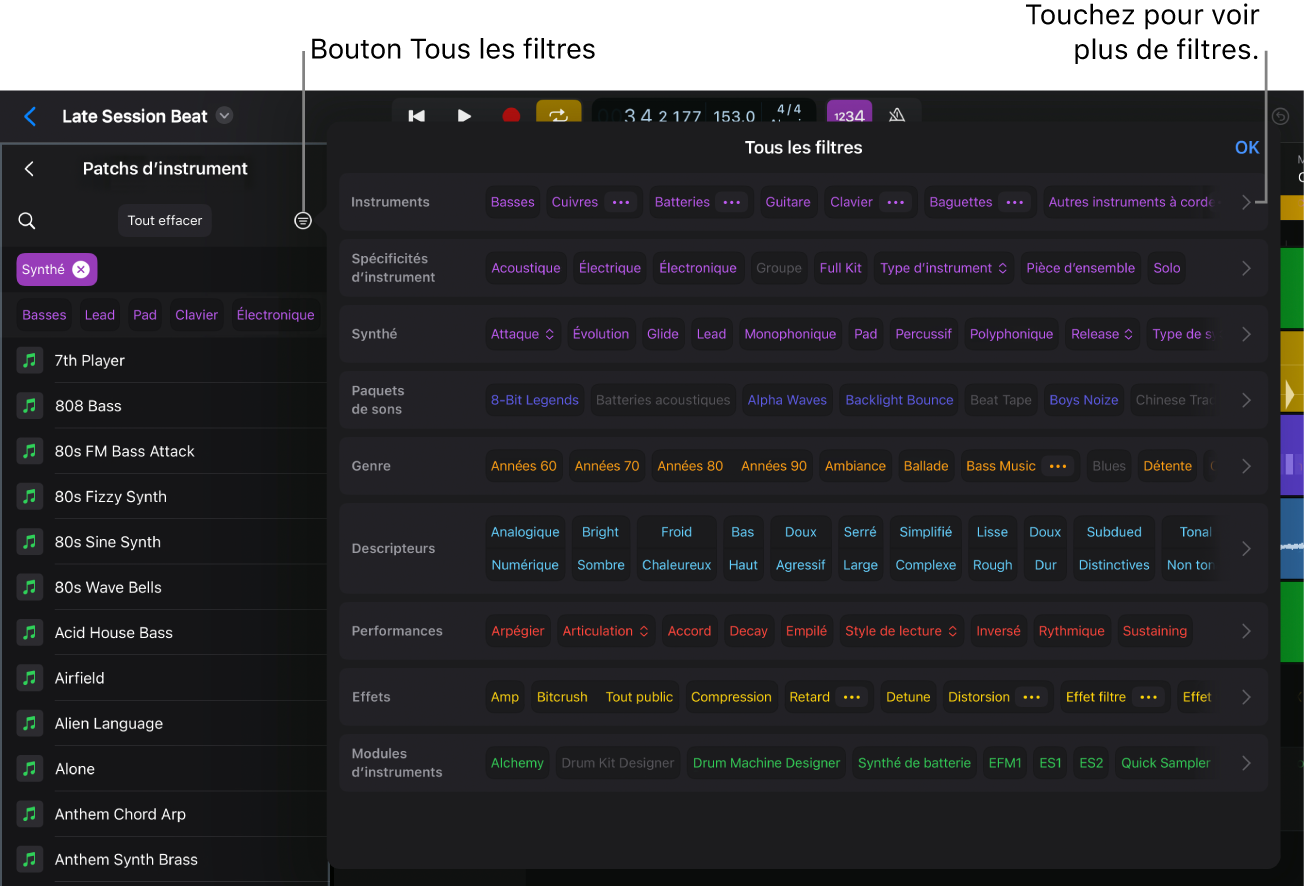Select the Lead suggested tag in sidebar
Viewport: 1306px width, 886px height.
100,315
